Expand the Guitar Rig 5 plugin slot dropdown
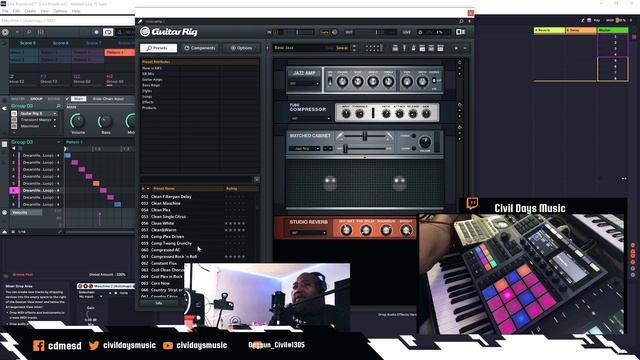Screen dimensions: 640x360 55,113
